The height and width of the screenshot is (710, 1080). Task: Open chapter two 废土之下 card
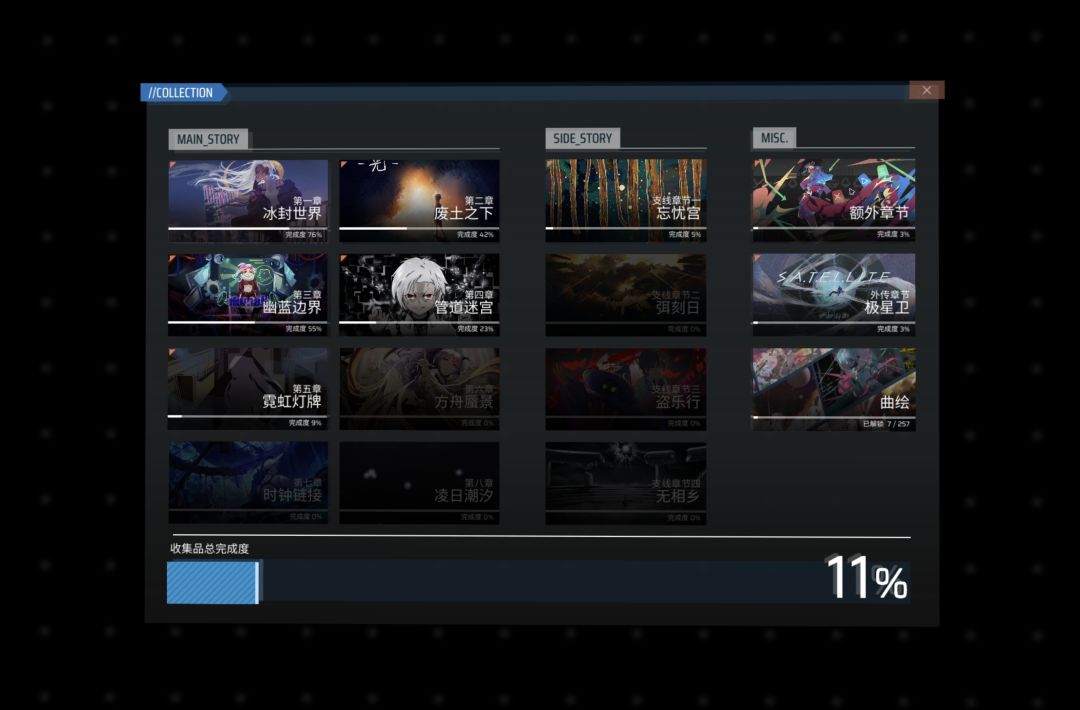(419, 200)
